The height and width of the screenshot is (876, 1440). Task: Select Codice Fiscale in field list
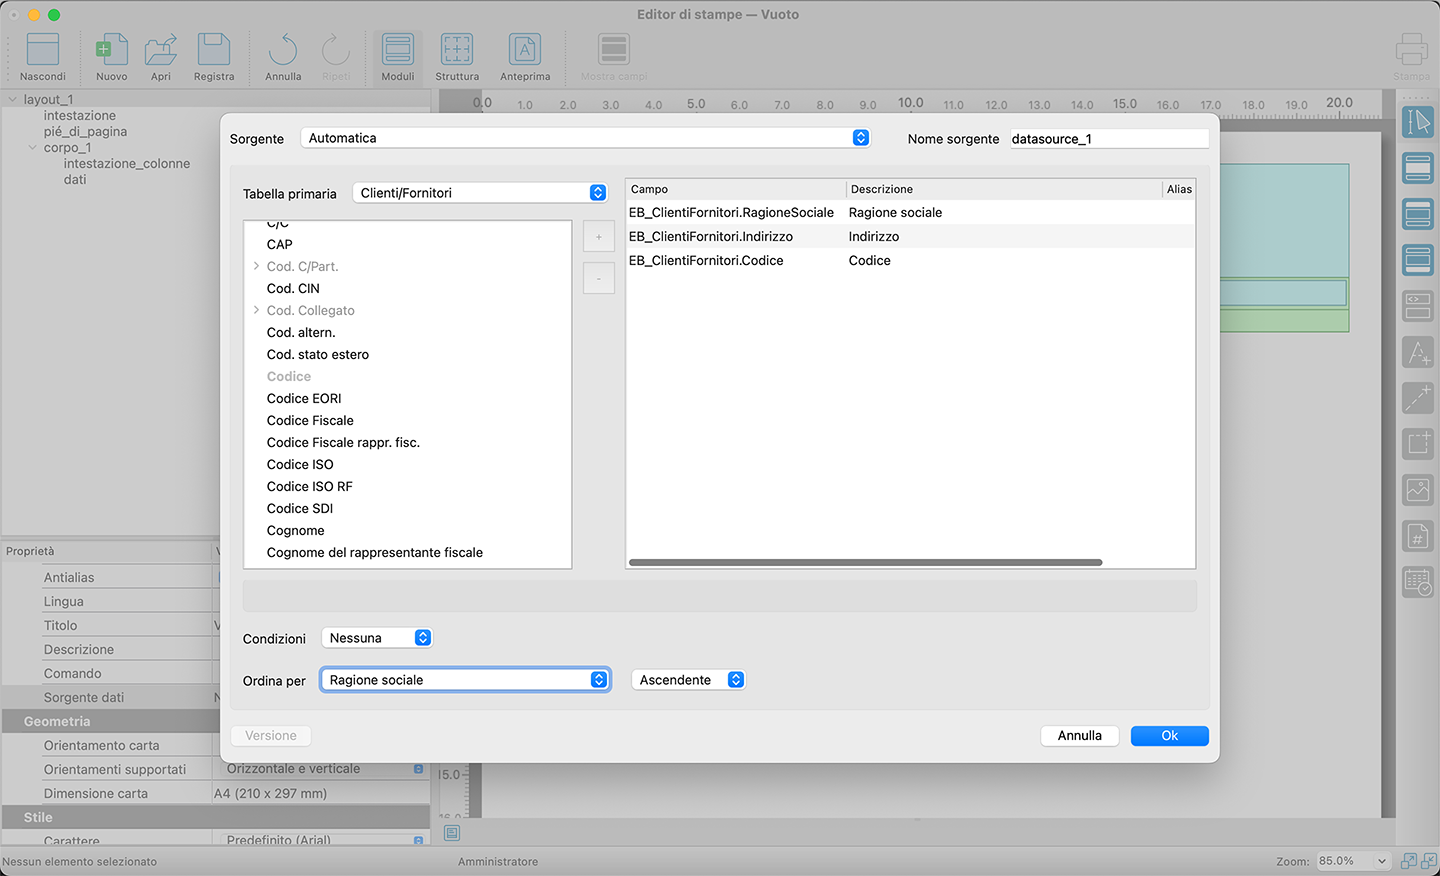tap(310, 420)
